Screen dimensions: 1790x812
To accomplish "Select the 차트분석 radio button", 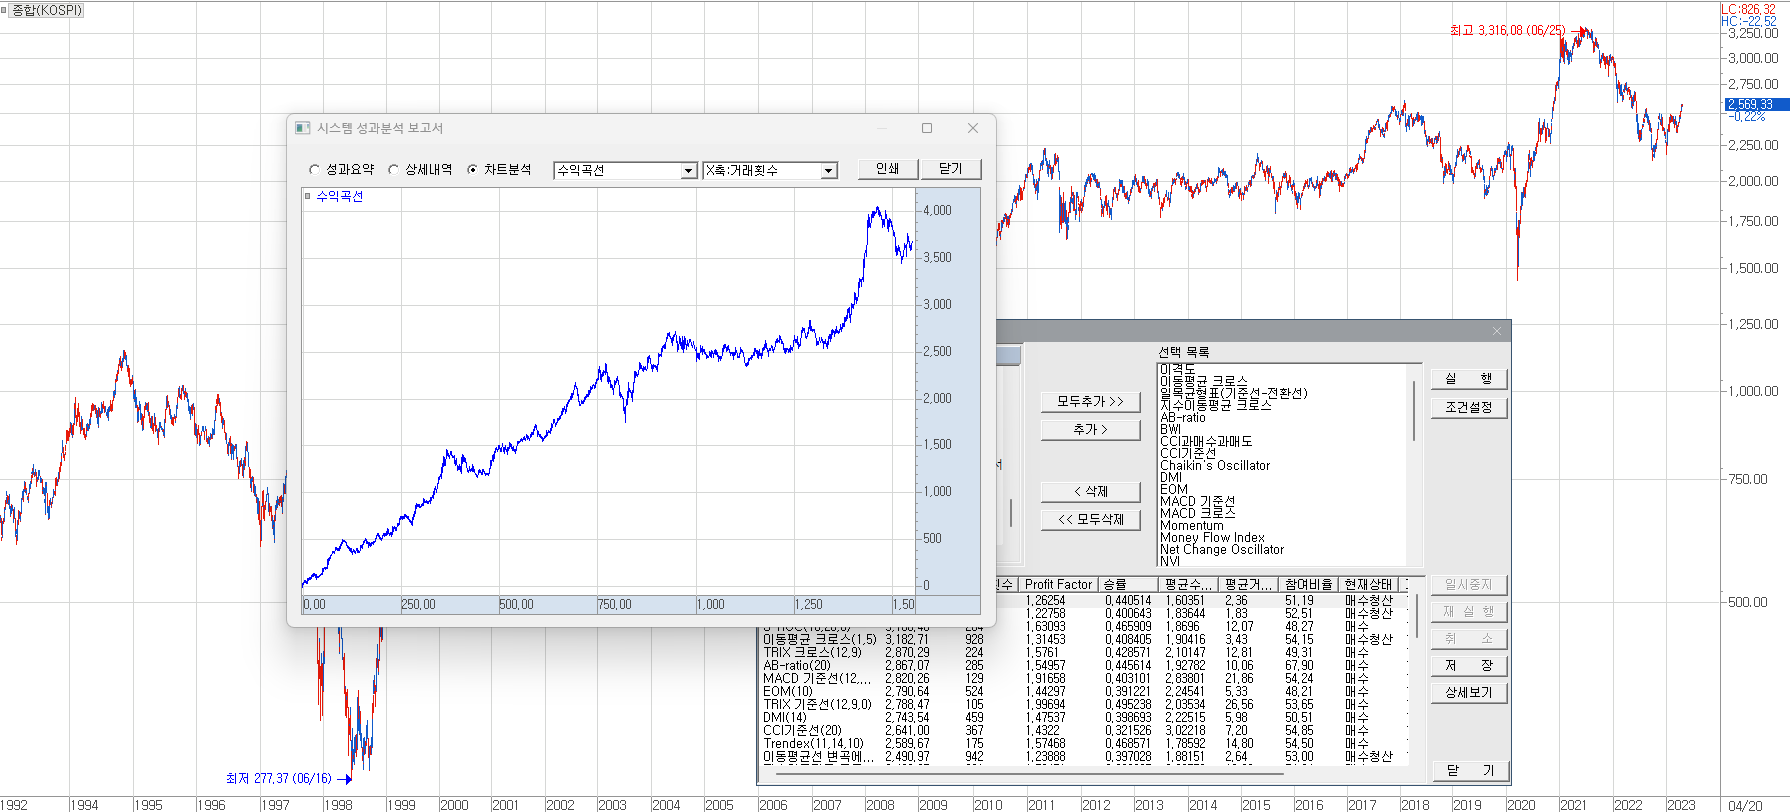I will tap(473, 170).
